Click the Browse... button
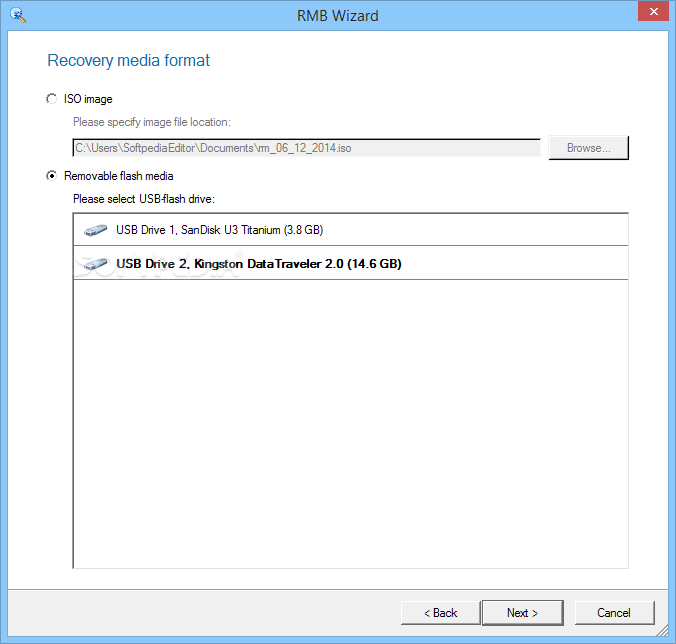Screen dimensions: 676x644 (588, 148)
